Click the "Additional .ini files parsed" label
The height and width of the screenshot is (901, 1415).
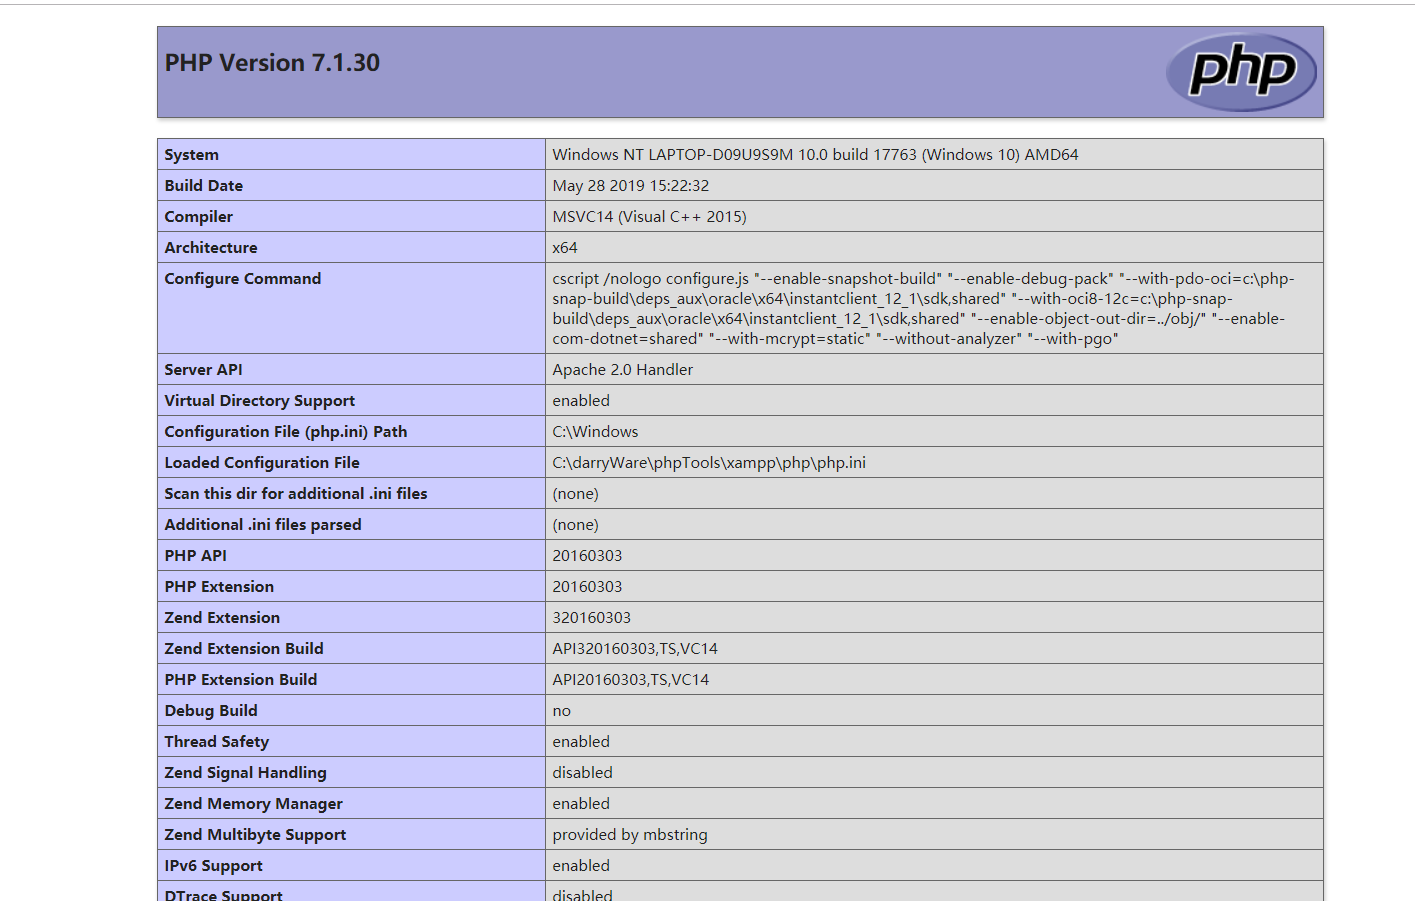point(263,525)
